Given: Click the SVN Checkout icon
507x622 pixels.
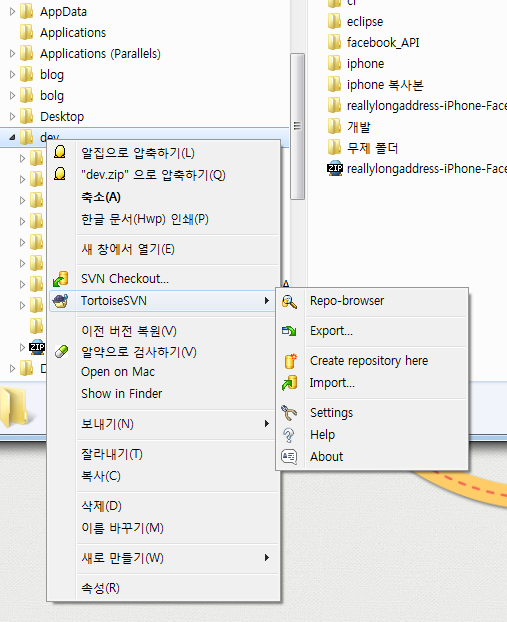Looking at the screenshot, I should pyautogui.click(x=61, y=279).
